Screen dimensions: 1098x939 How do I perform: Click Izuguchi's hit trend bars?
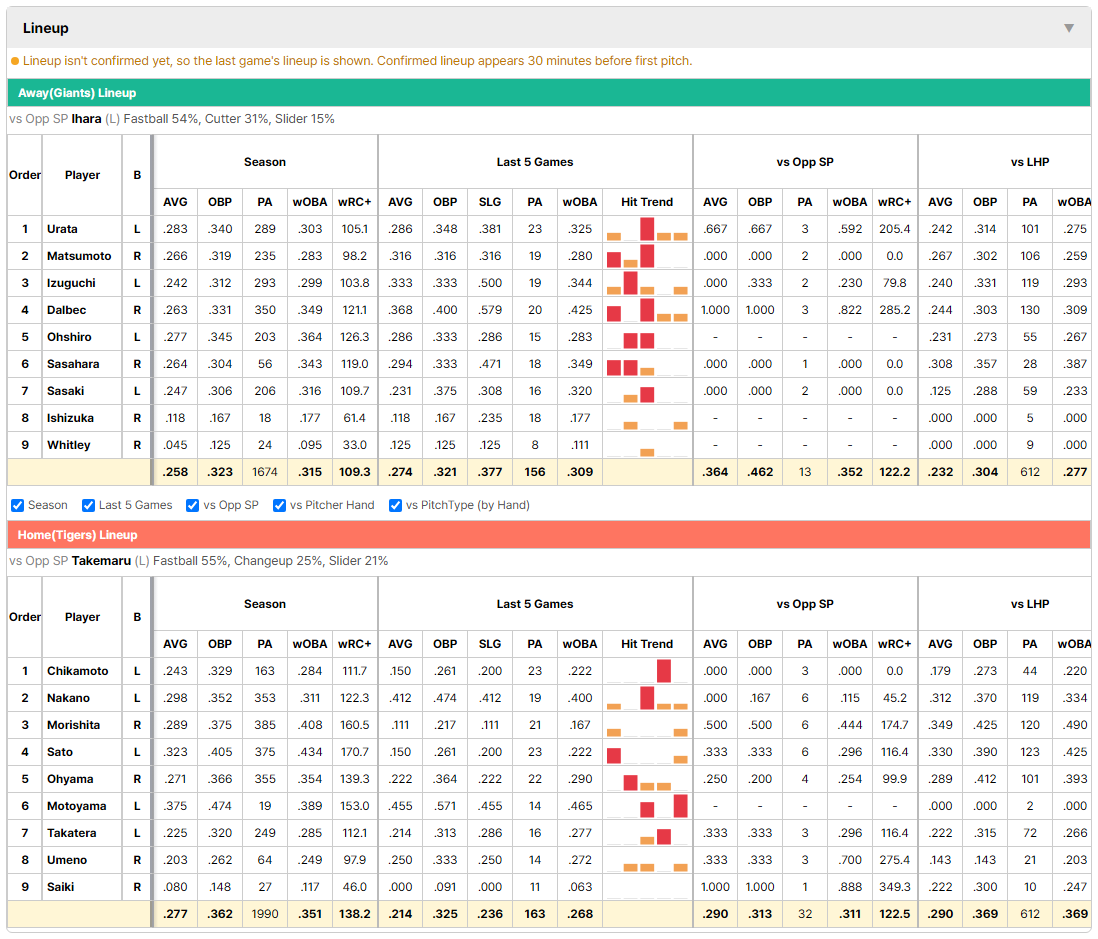point(647,283)
